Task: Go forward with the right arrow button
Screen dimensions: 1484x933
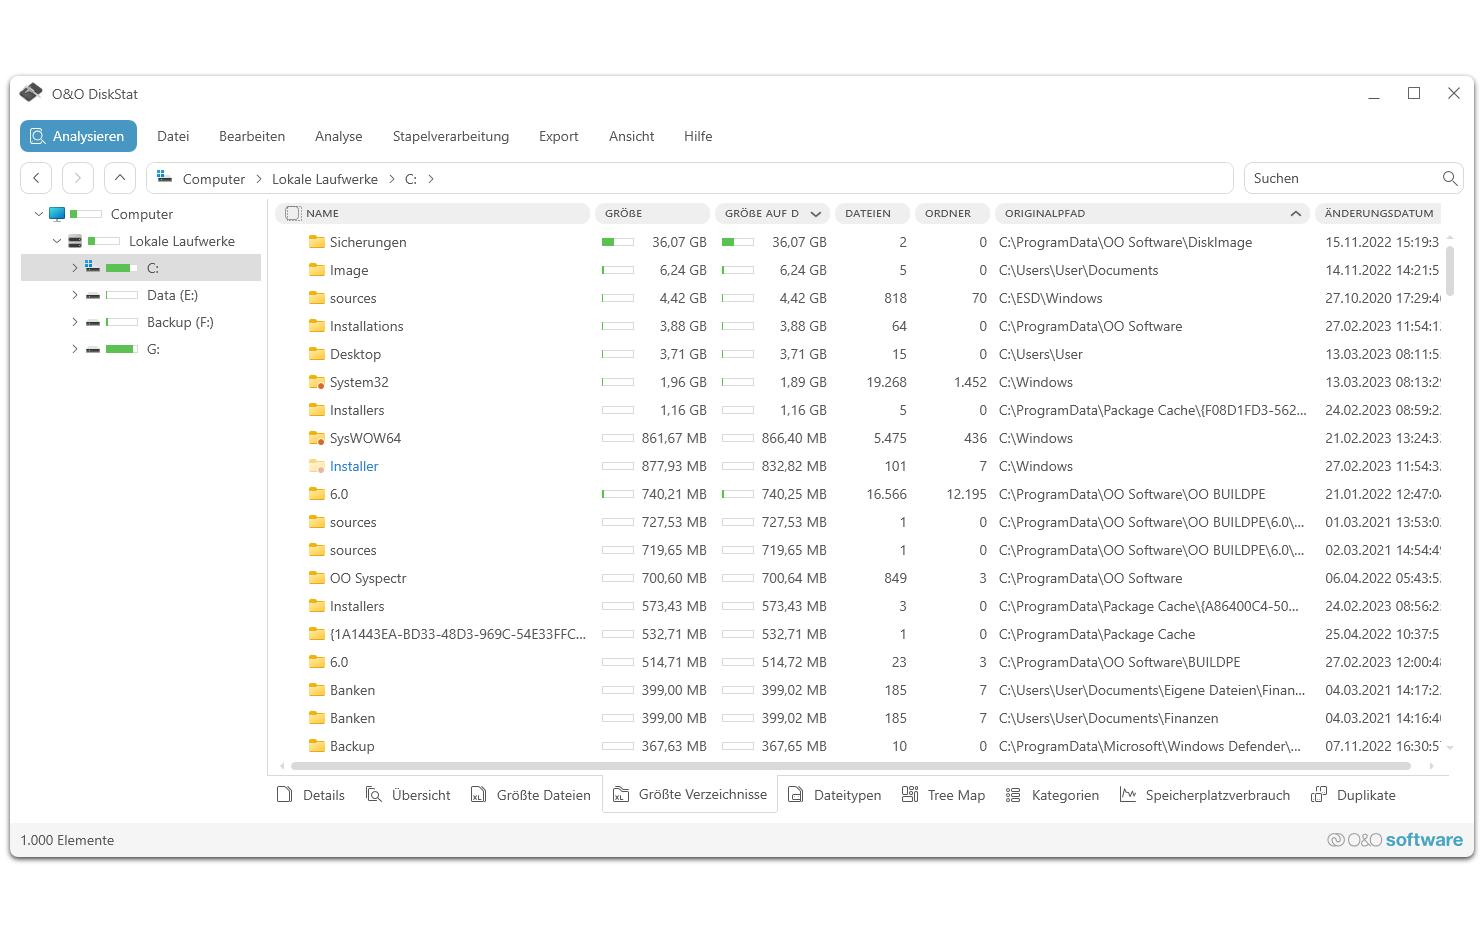Action: tap(78, 178)
